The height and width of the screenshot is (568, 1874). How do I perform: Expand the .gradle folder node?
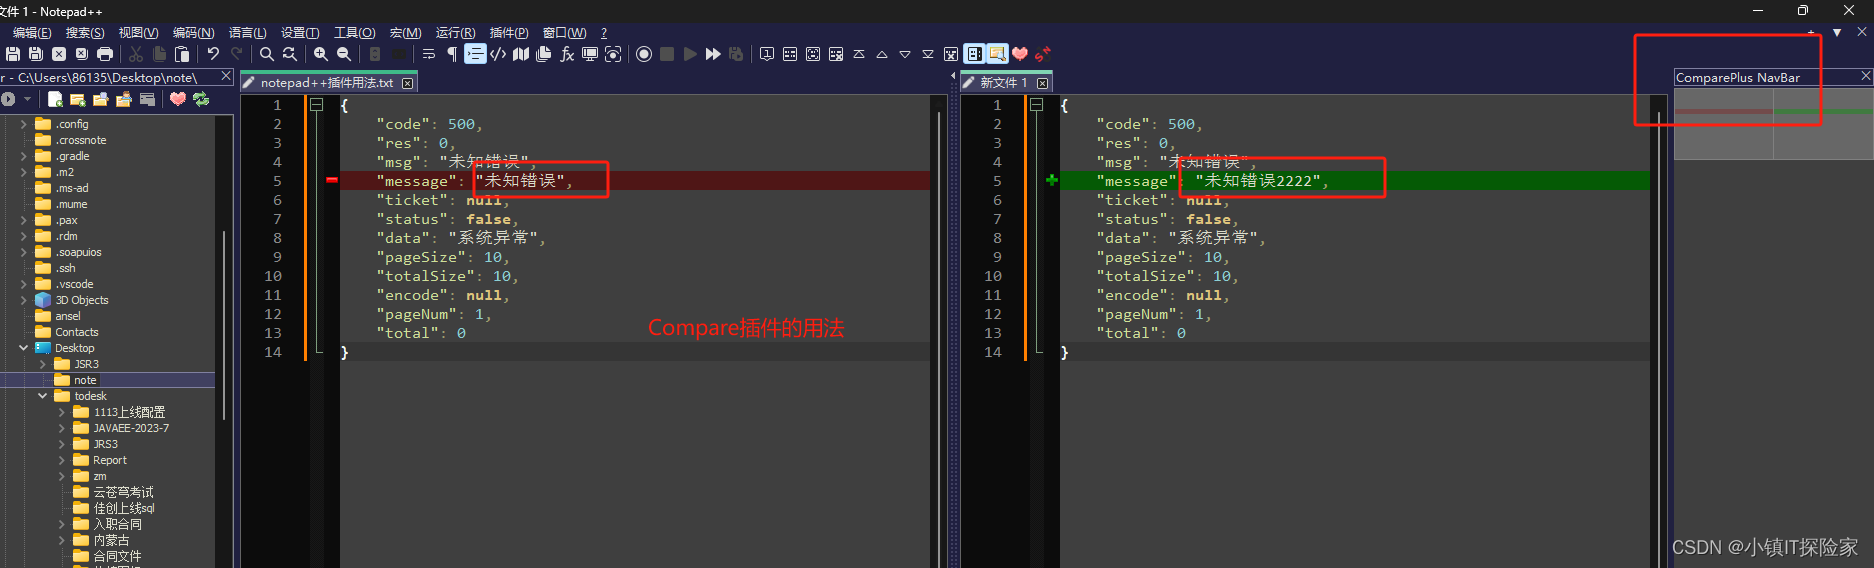coord(23,156)
